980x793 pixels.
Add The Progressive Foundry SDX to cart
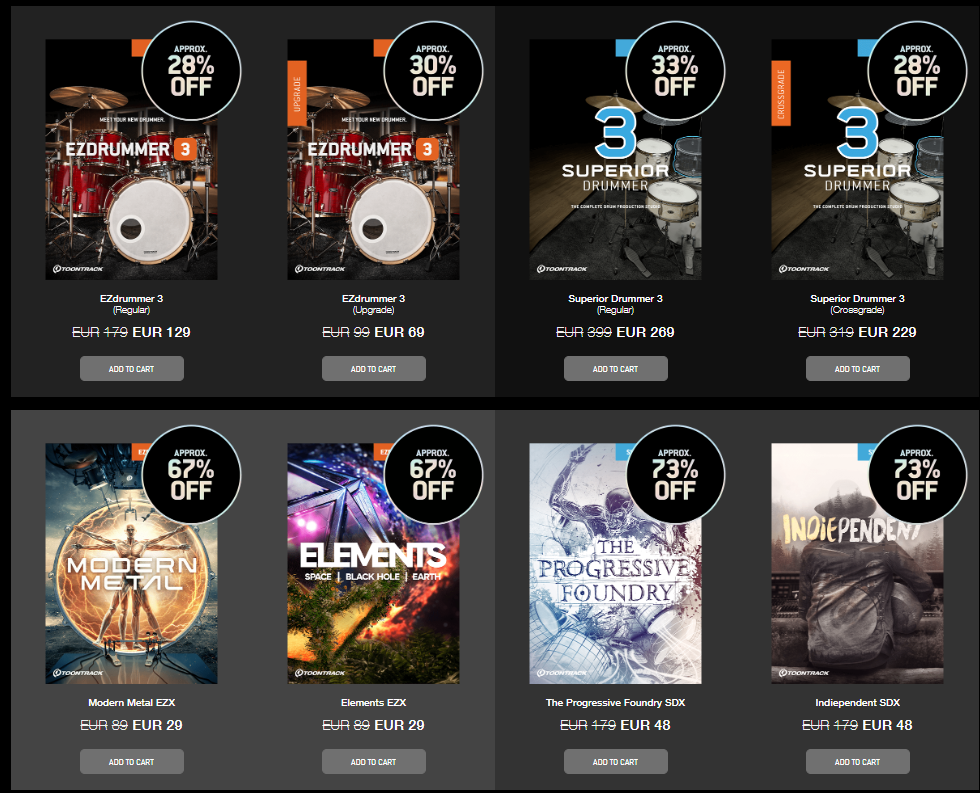[616, 762]
